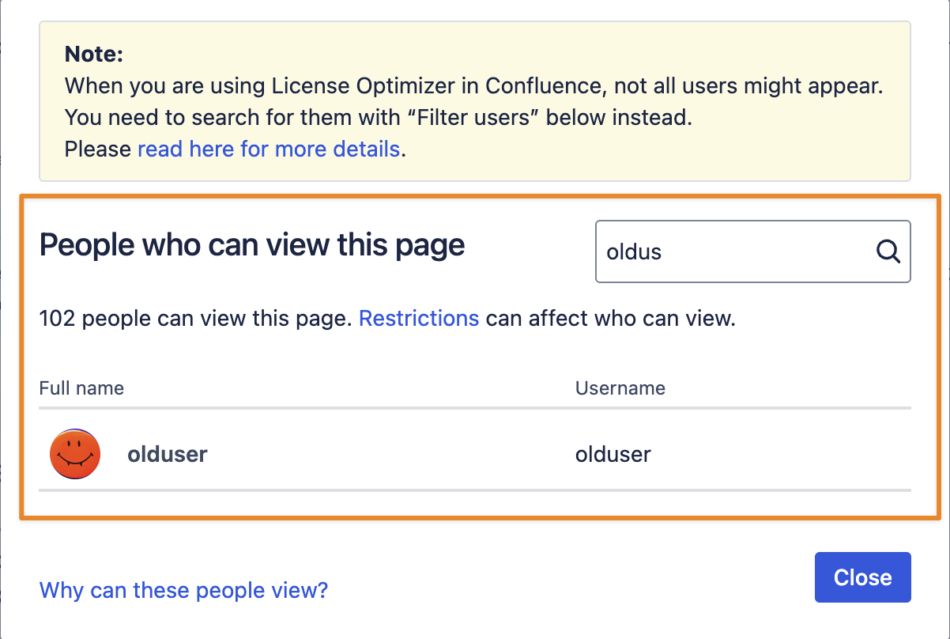Viewport: 950px width, 639px height.
Task: Select the olduser username cell
Action: 613,454
